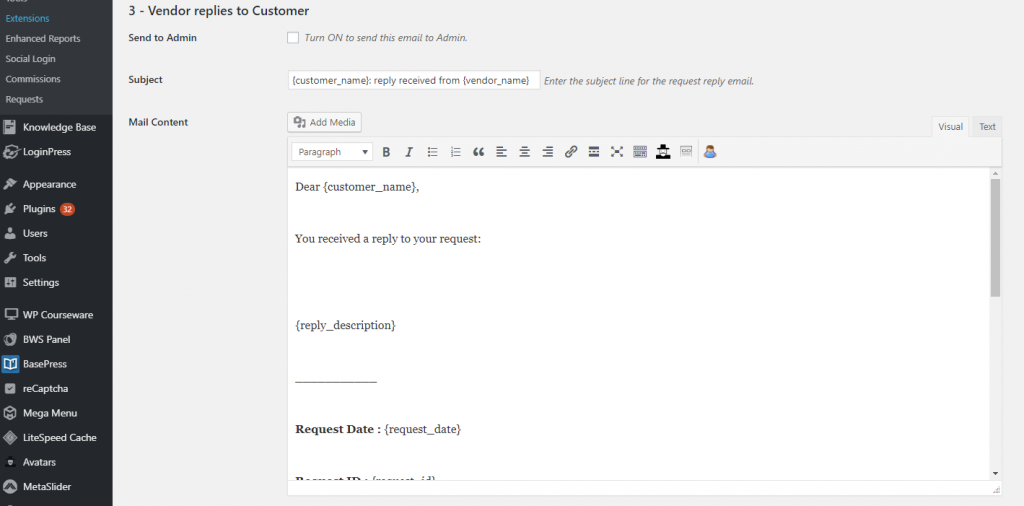This screenshot has width=1024, height=506.
Task: Click the {reply_description} placeholder text
Action: [345, 325]
